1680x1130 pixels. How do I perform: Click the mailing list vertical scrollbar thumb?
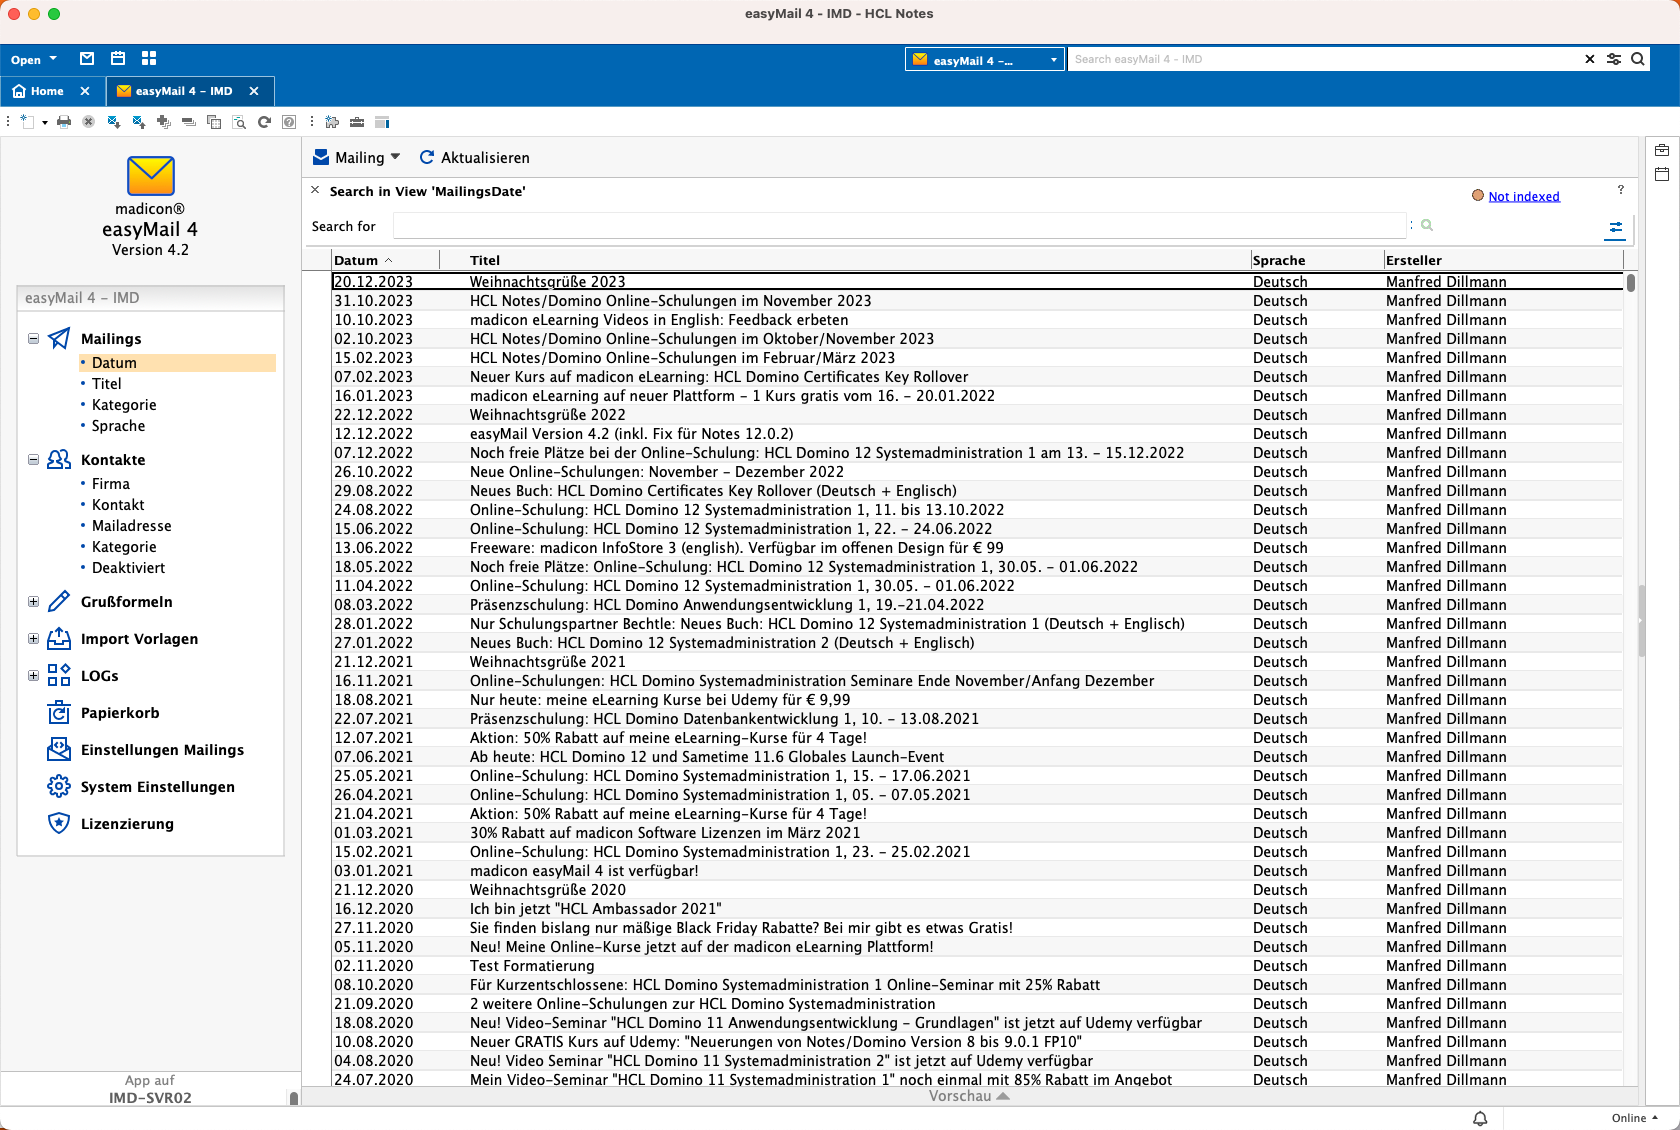click(1631, 283)
